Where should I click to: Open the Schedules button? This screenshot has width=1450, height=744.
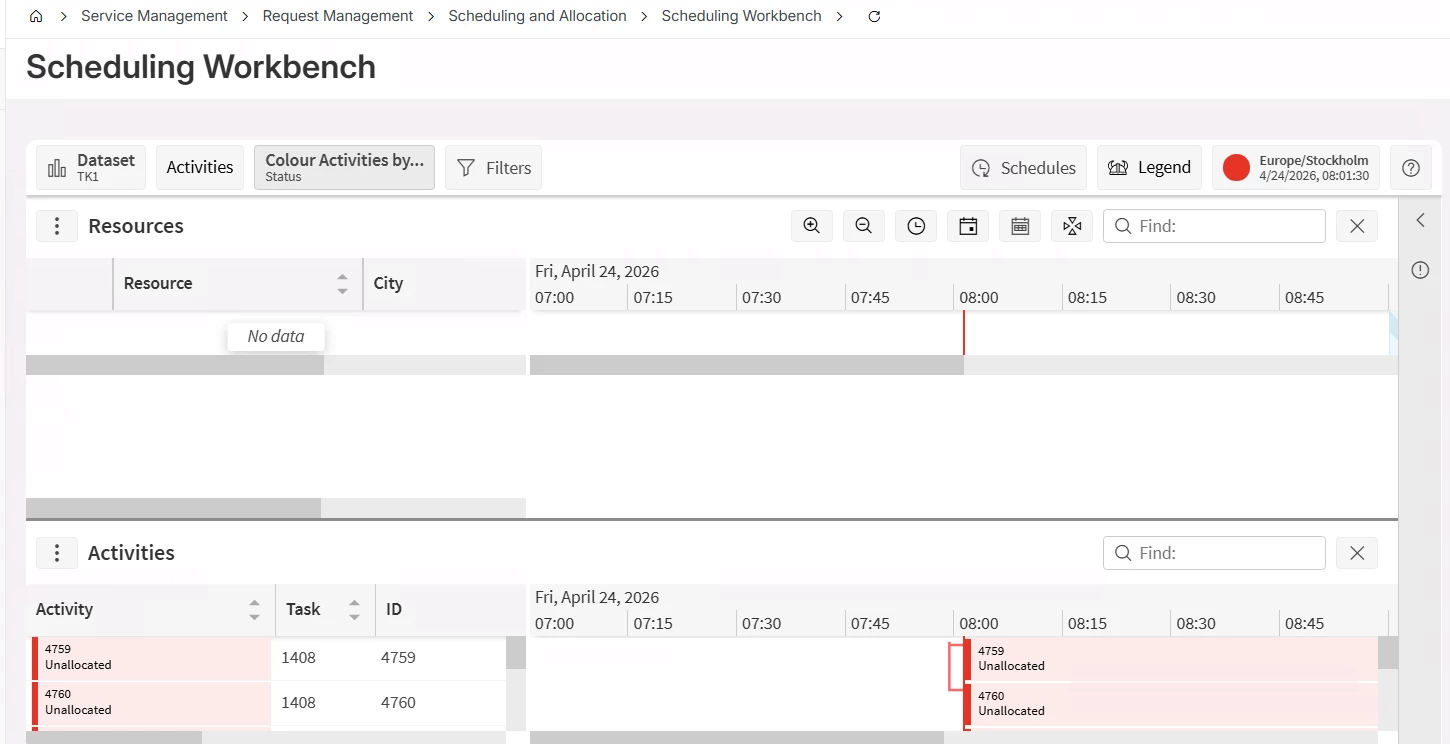tap(1024, 168)
